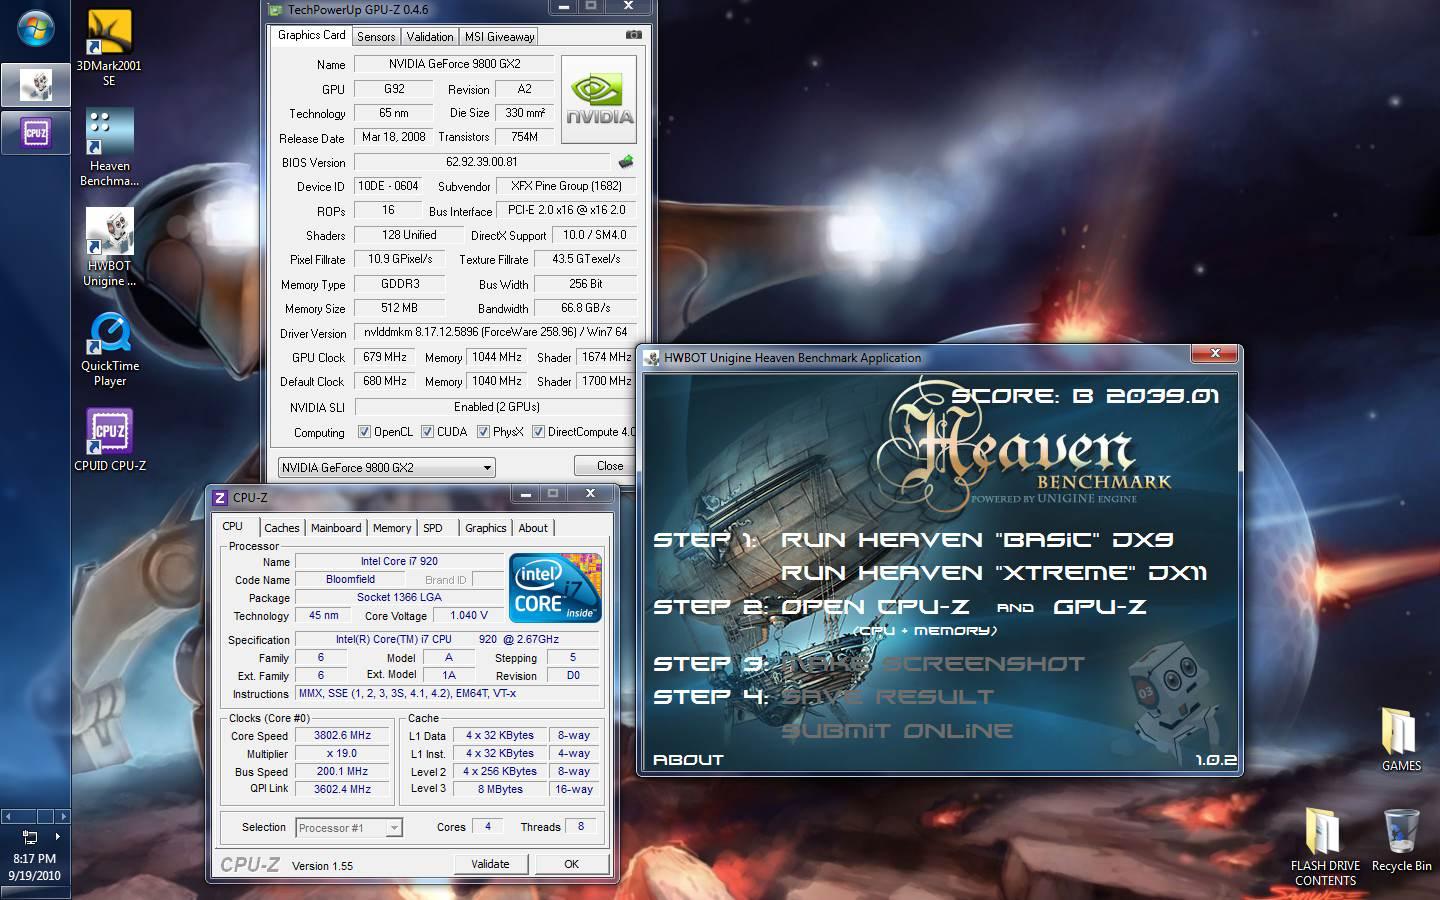The height and width of the screenshot is (900, 1440).
Task: Select the CPU-Z taskbar button
Action: point(35,132)
